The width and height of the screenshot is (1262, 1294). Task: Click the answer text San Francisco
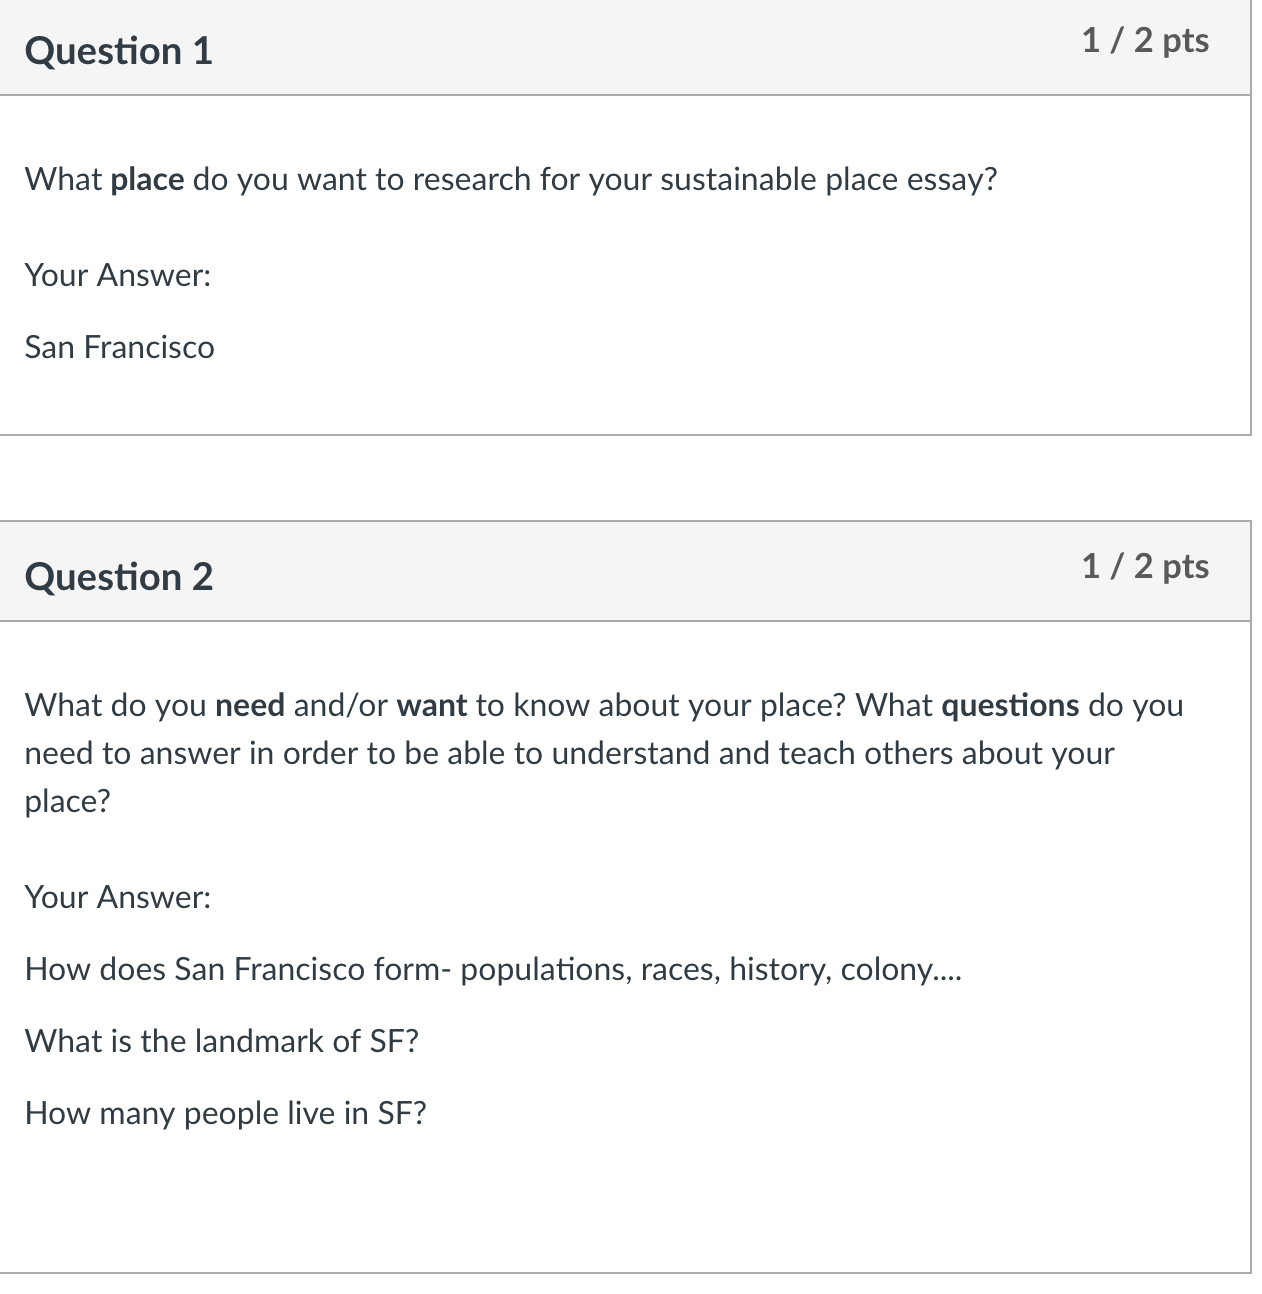pyautogui.click(x=120, y=347)
